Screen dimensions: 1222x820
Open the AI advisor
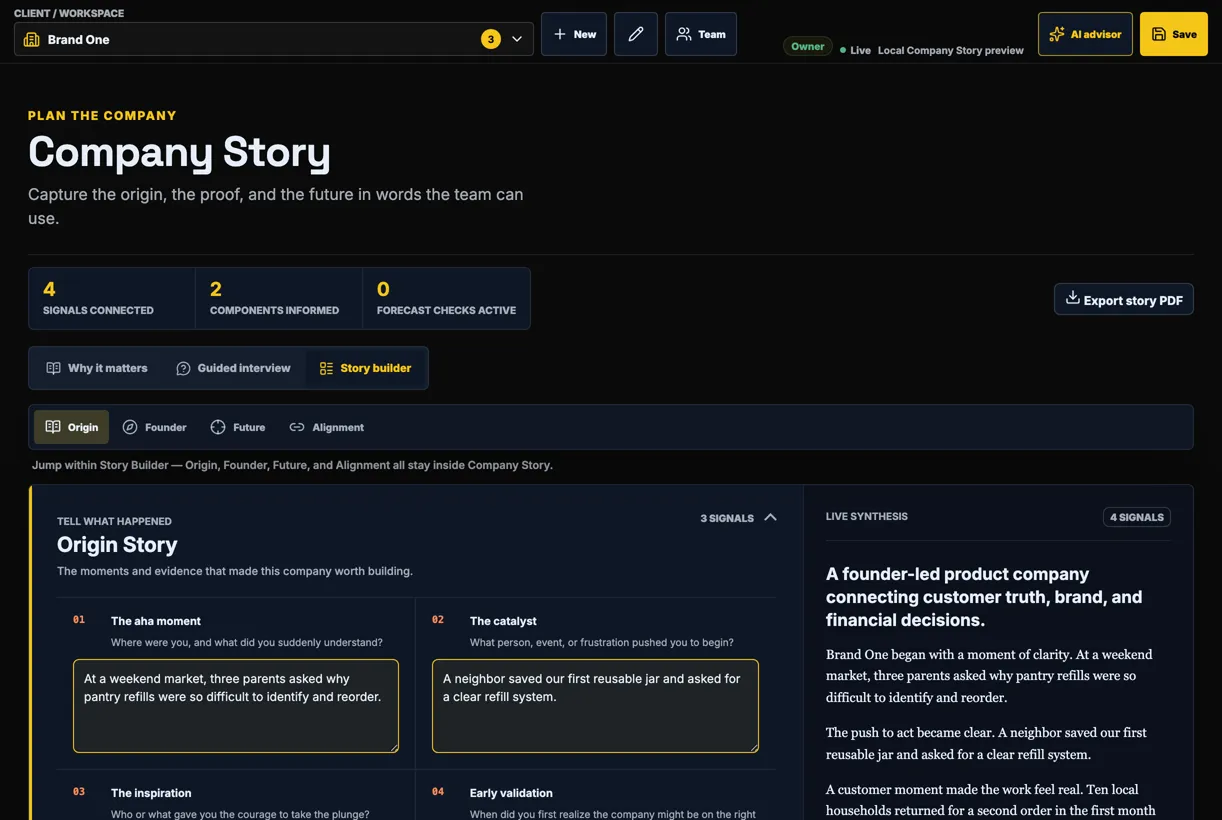[x=1085, y=34]
